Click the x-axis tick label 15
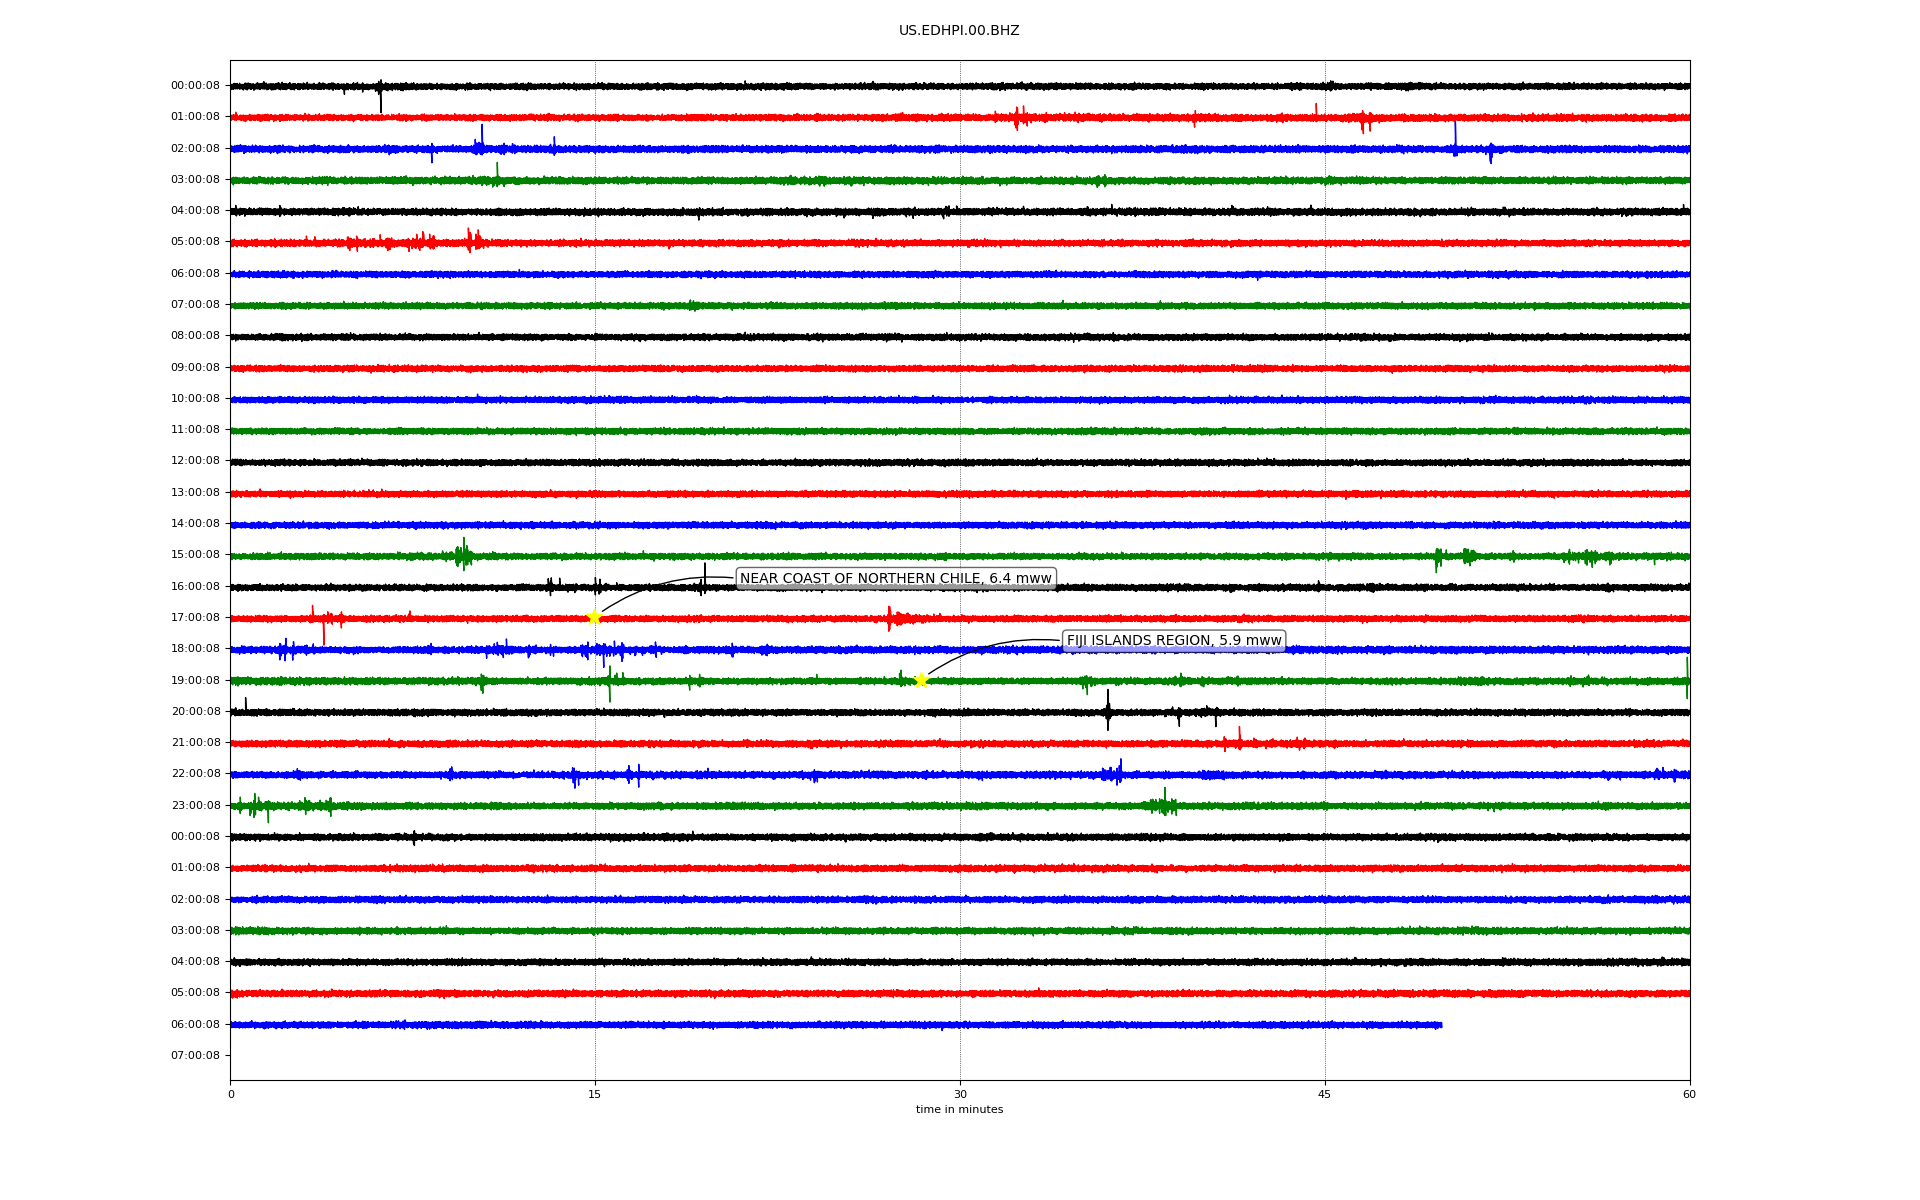The height and width of the screenshot is (1200, 1920). [x=595, y=1094]
